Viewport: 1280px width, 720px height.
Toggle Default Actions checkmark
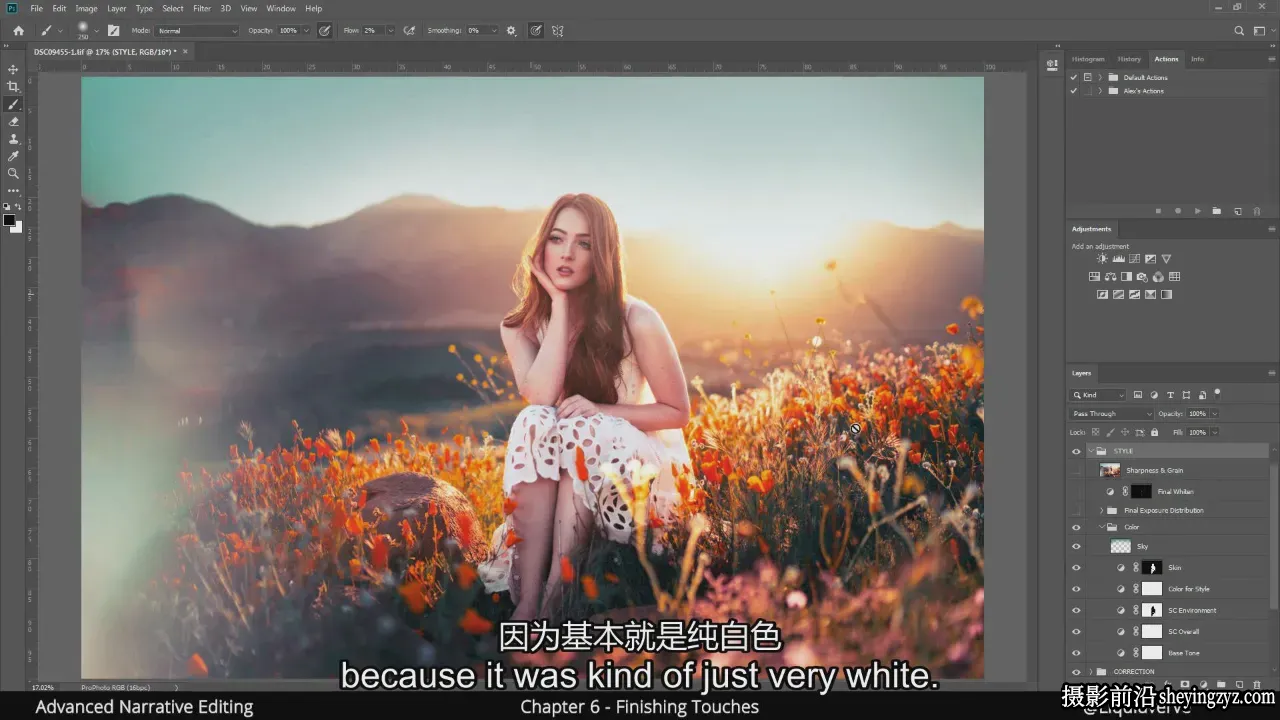[x=1074, y=77]
